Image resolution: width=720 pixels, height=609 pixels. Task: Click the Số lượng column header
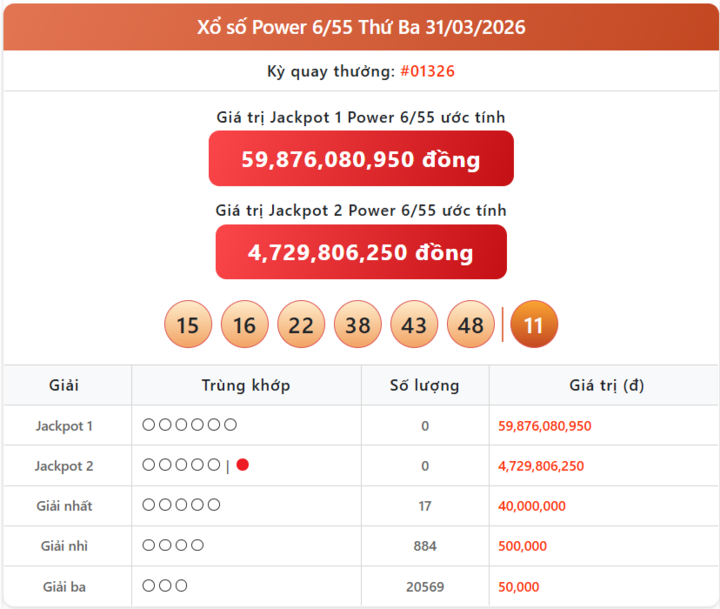coord(425,385)
